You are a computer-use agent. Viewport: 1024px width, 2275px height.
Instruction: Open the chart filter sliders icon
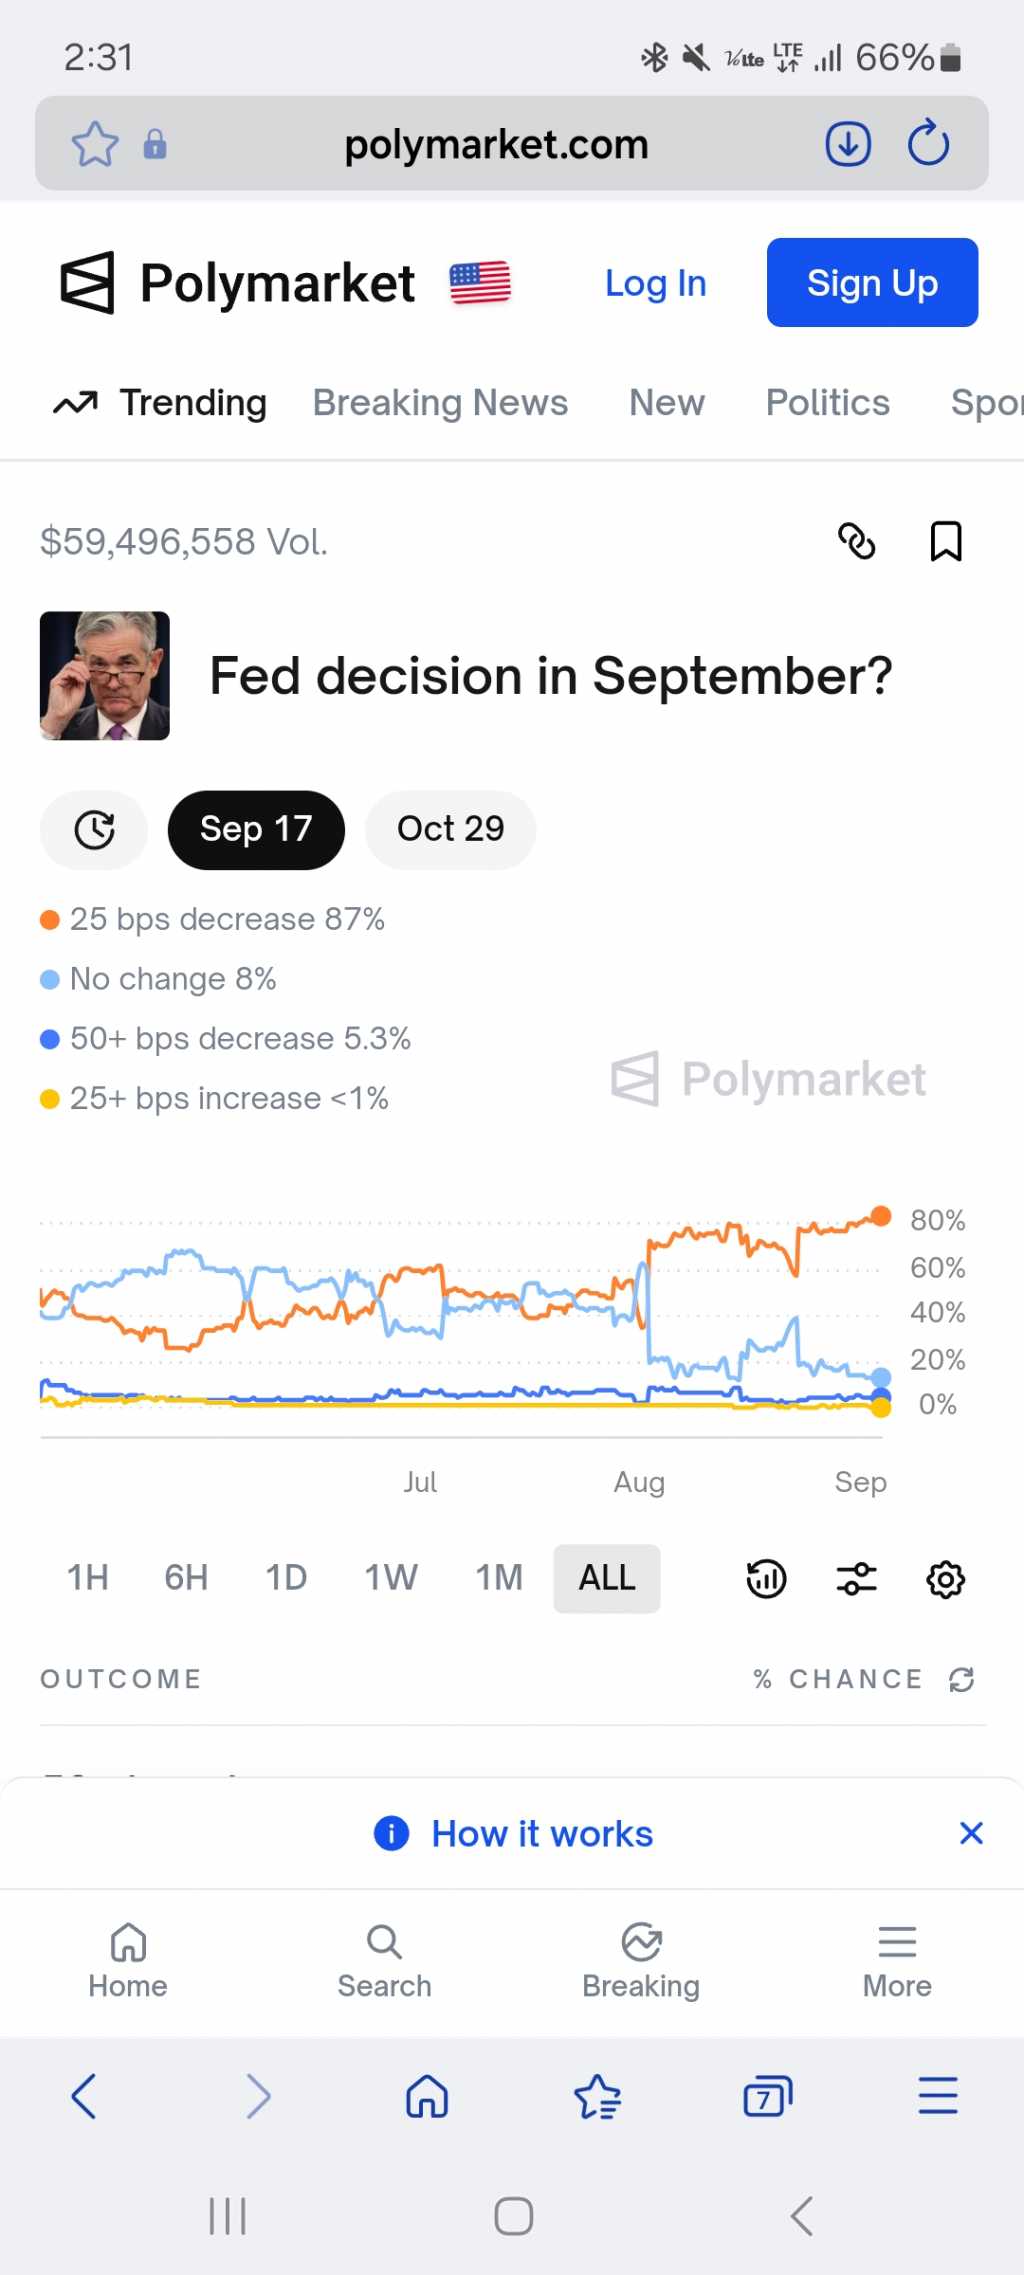pyautogui.click(x=856, y=1579)
